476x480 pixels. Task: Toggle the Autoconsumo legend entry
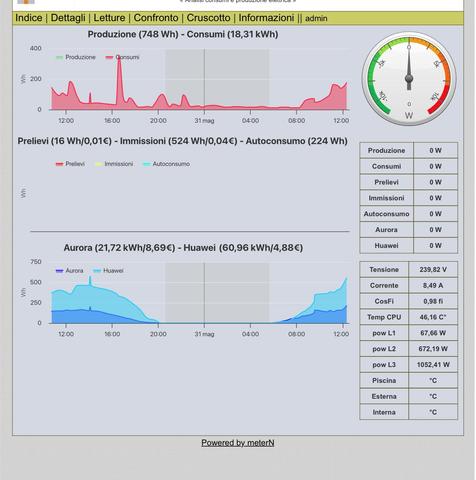click(x=166, y=164)
